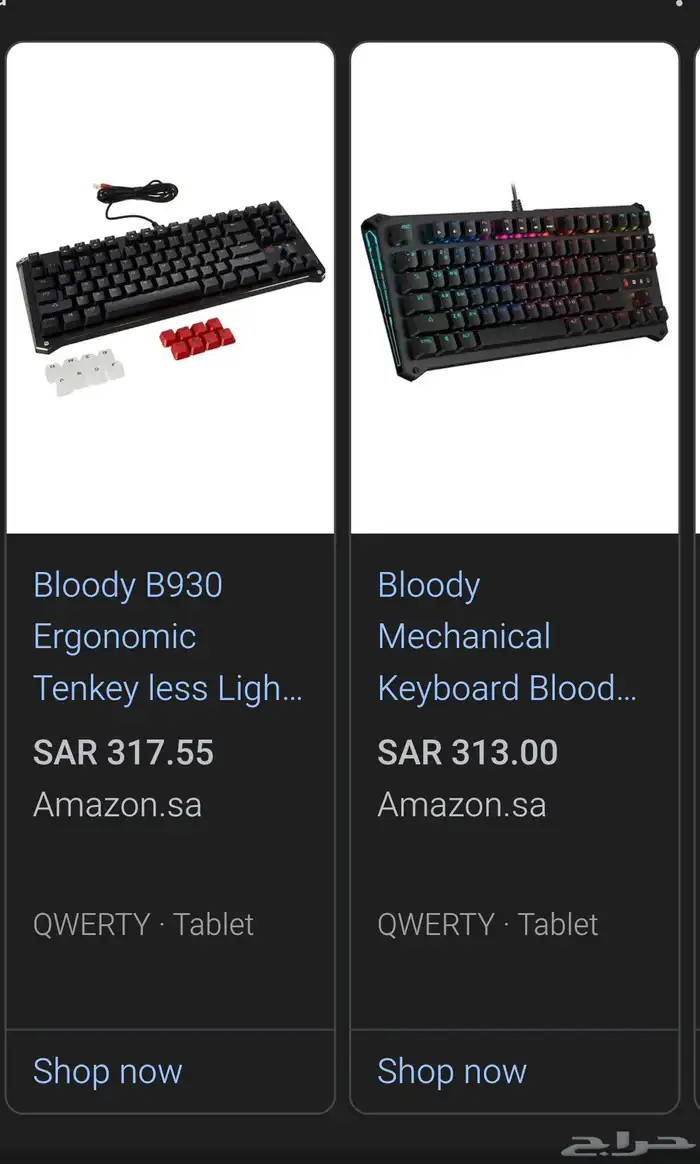Select Amazon.sa seller under SAR 313.00
This screenshot has height=1164, width=700.
[462, 805]
